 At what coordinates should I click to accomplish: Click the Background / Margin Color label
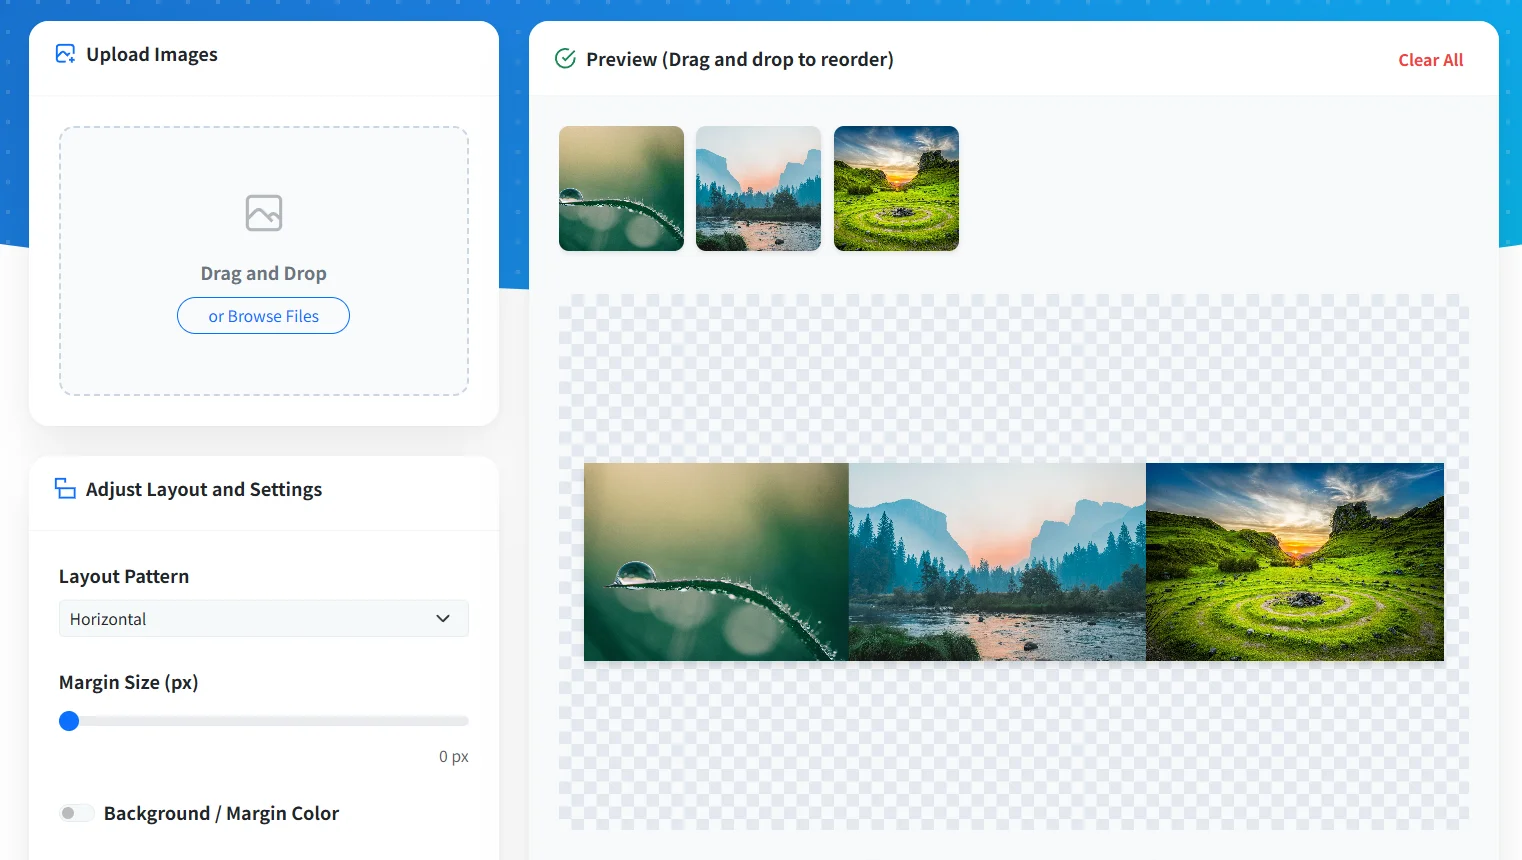[x=221, y=813]
